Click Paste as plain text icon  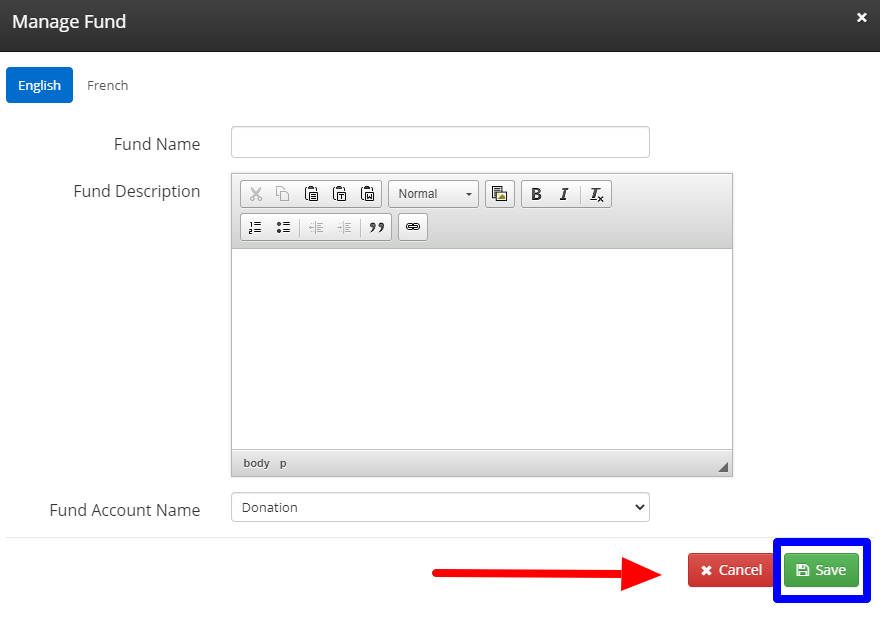(x=340, y=194)
